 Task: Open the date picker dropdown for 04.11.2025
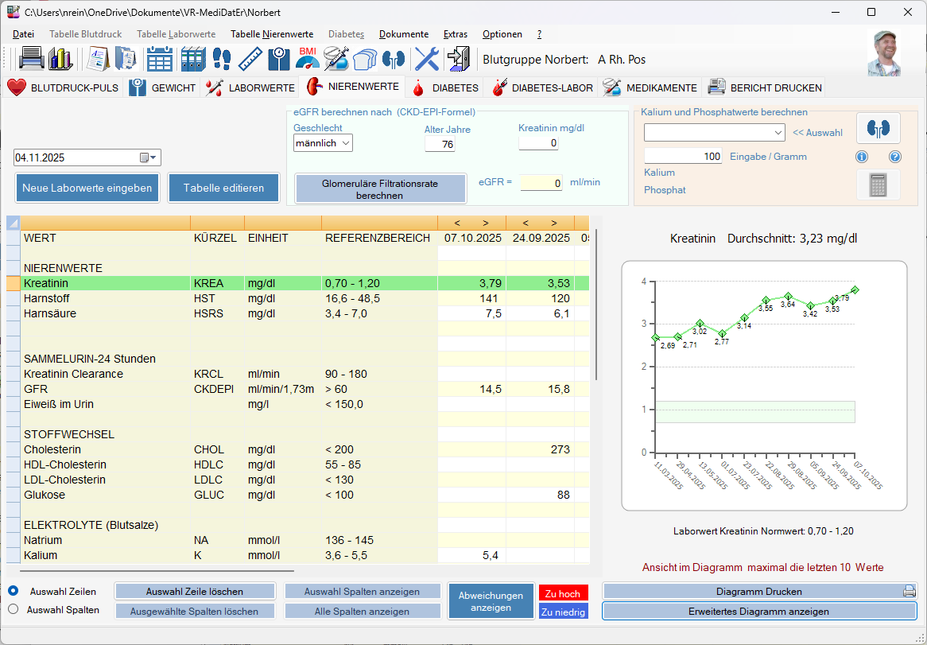point(149,158)
